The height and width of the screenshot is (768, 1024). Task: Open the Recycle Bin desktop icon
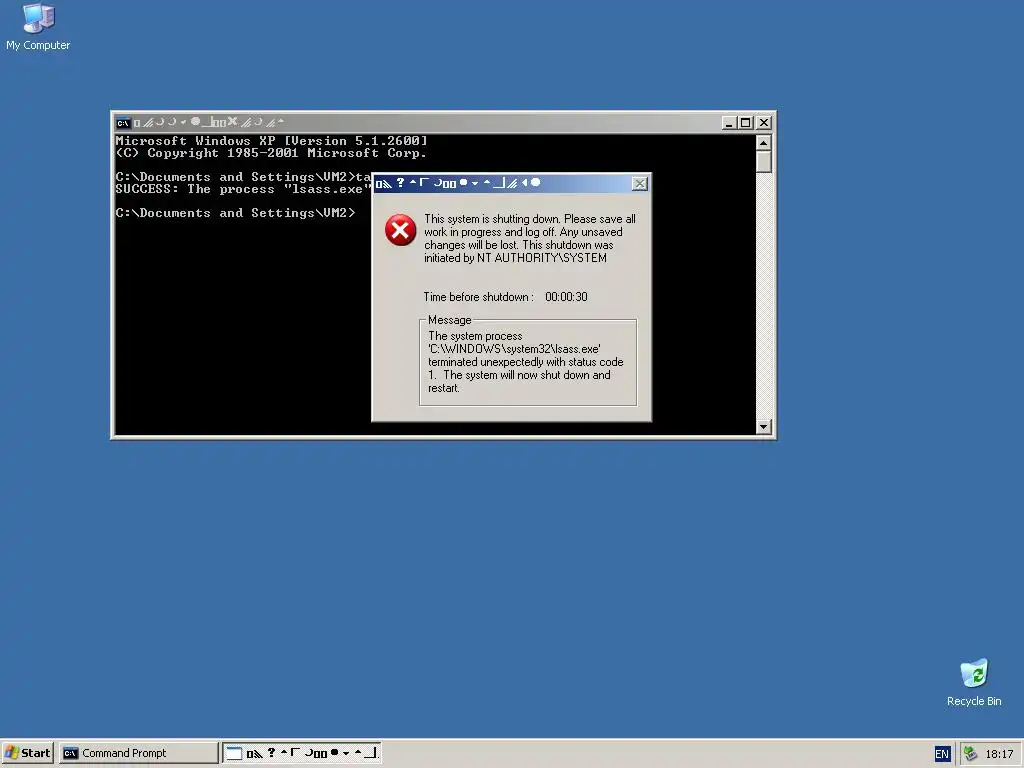(974, 683)
